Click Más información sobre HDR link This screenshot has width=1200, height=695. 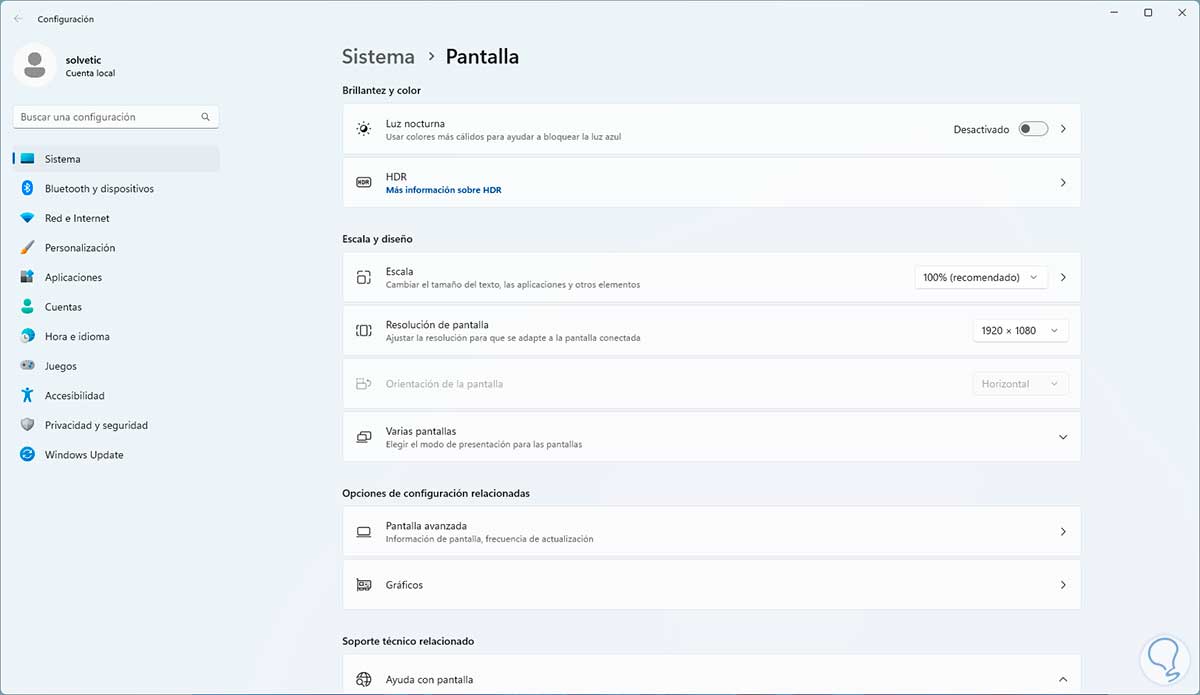[443, 190]
